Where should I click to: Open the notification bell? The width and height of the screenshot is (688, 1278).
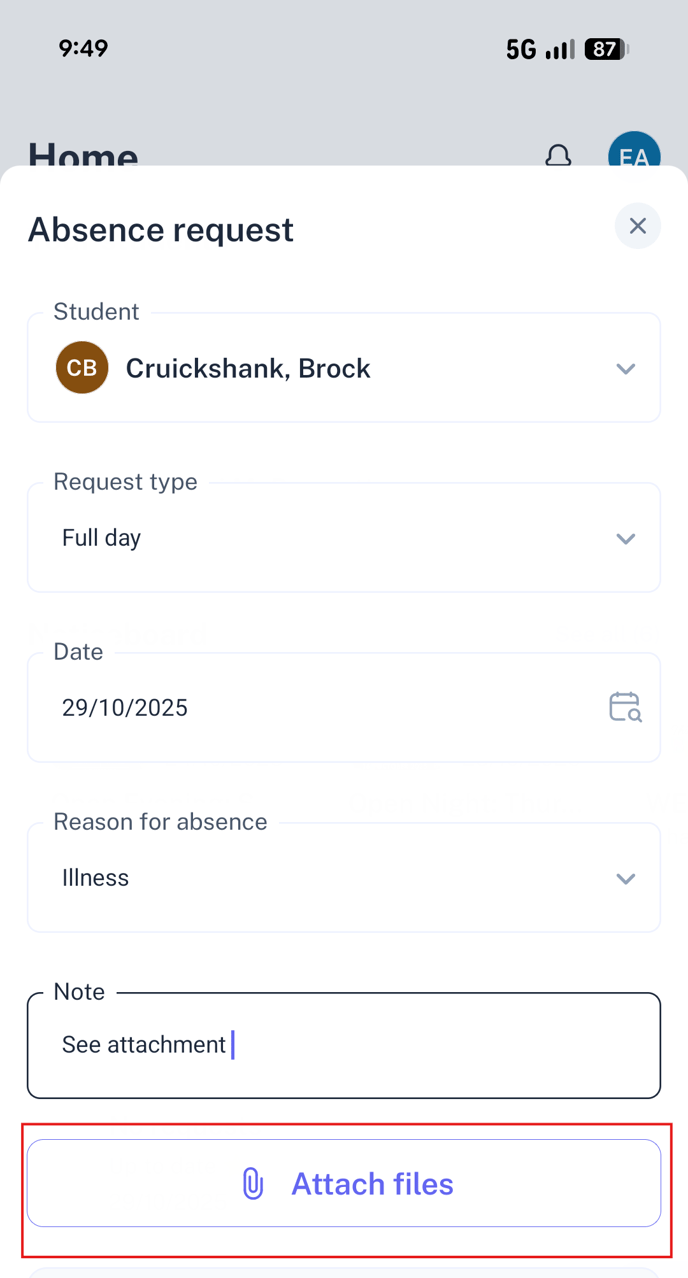[558, 157]
